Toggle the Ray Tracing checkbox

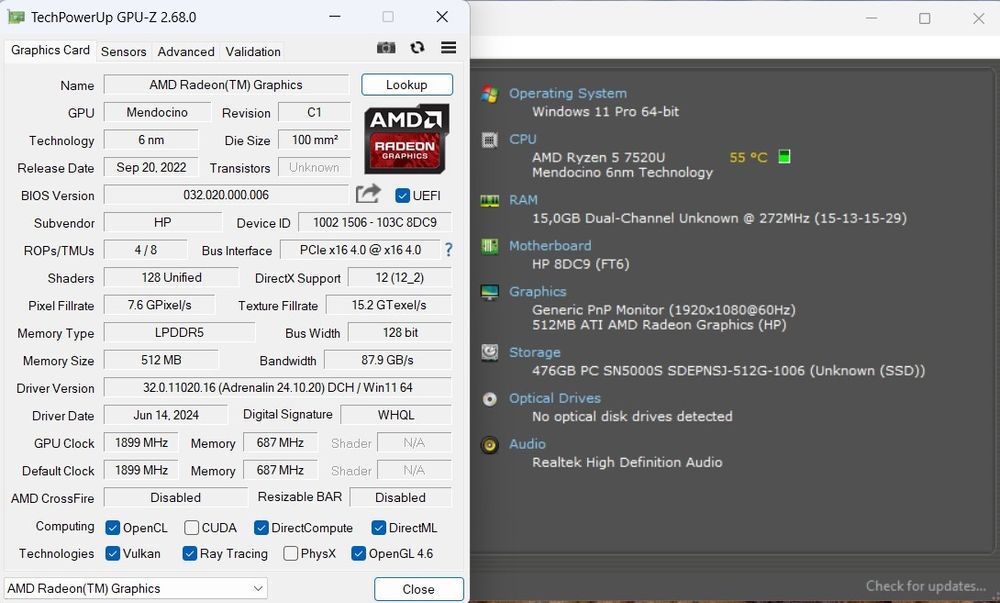tap(189, 553)
